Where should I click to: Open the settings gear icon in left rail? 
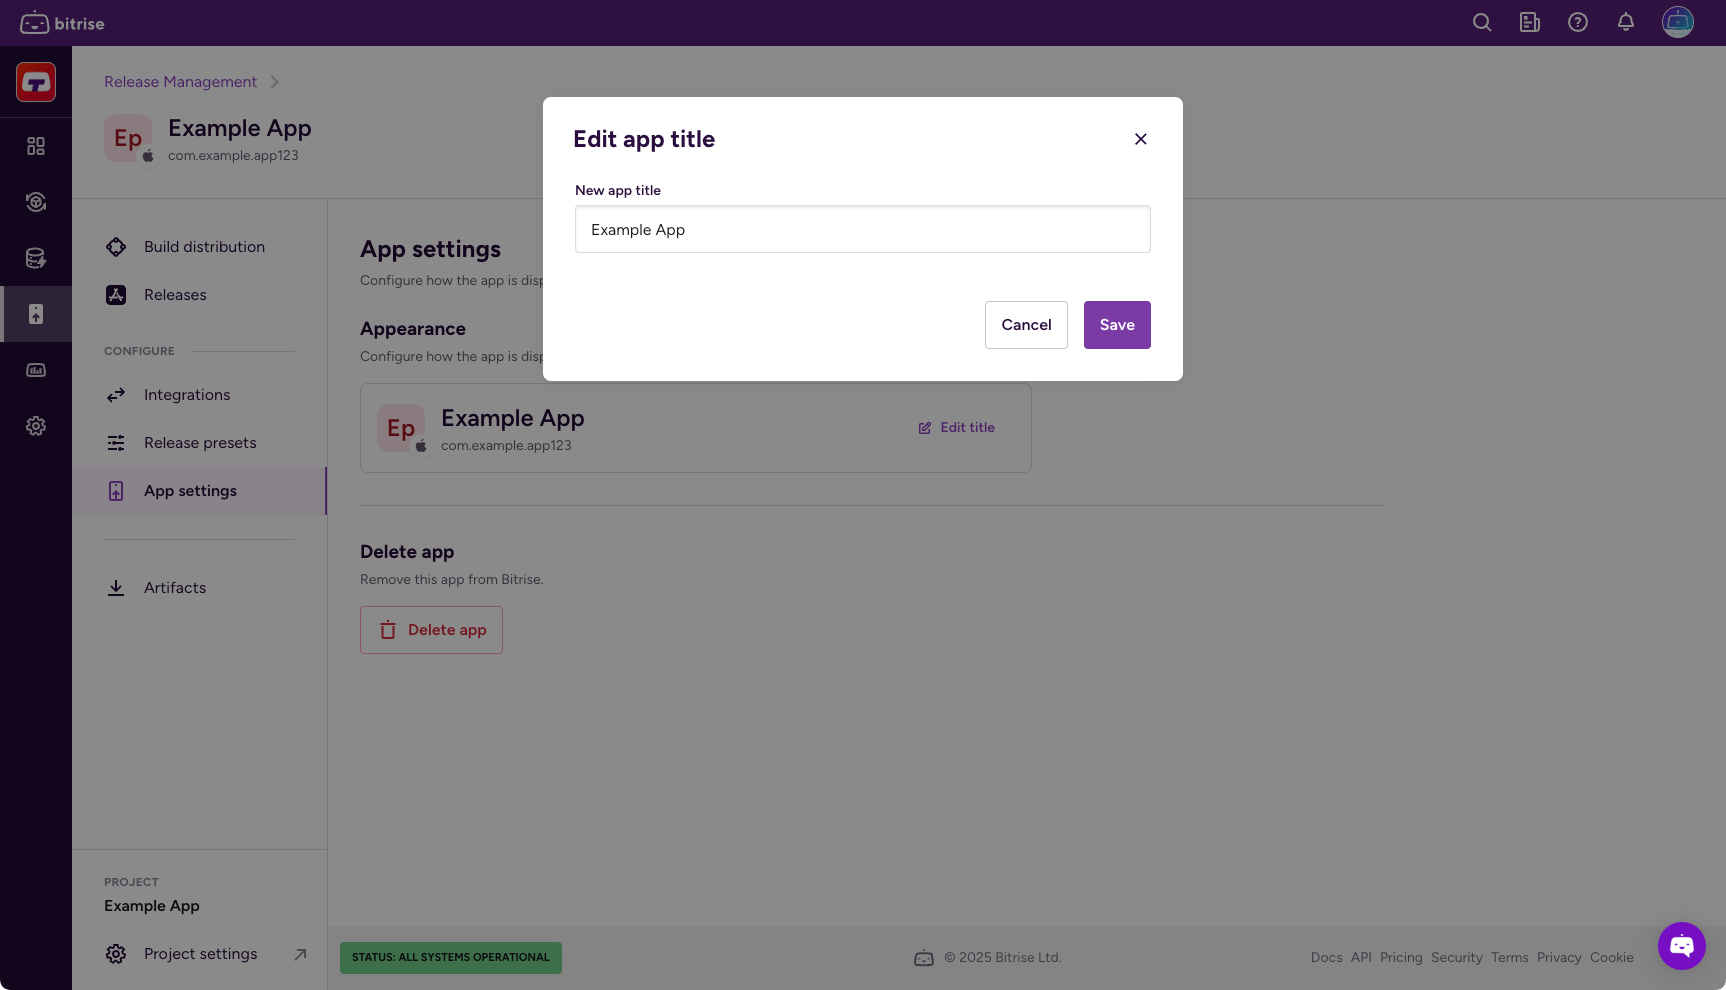pyautogui.click(x=36, y=426)
